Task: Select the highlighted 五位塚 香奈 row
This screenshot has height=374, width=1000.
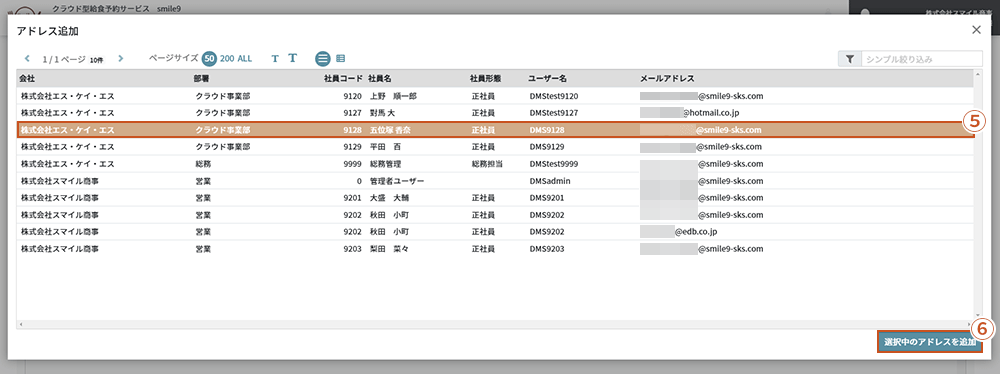Action: tap(495, 130)
